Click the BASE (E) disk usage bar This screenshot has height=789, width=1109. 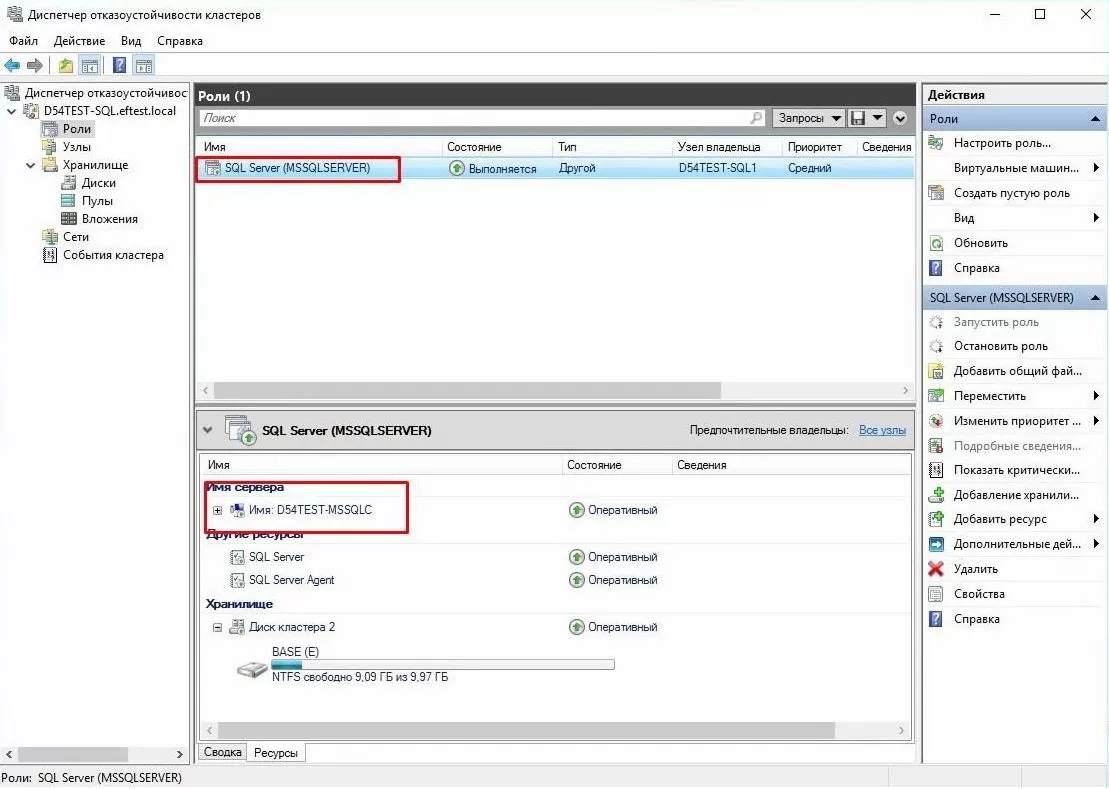[443, 665]
